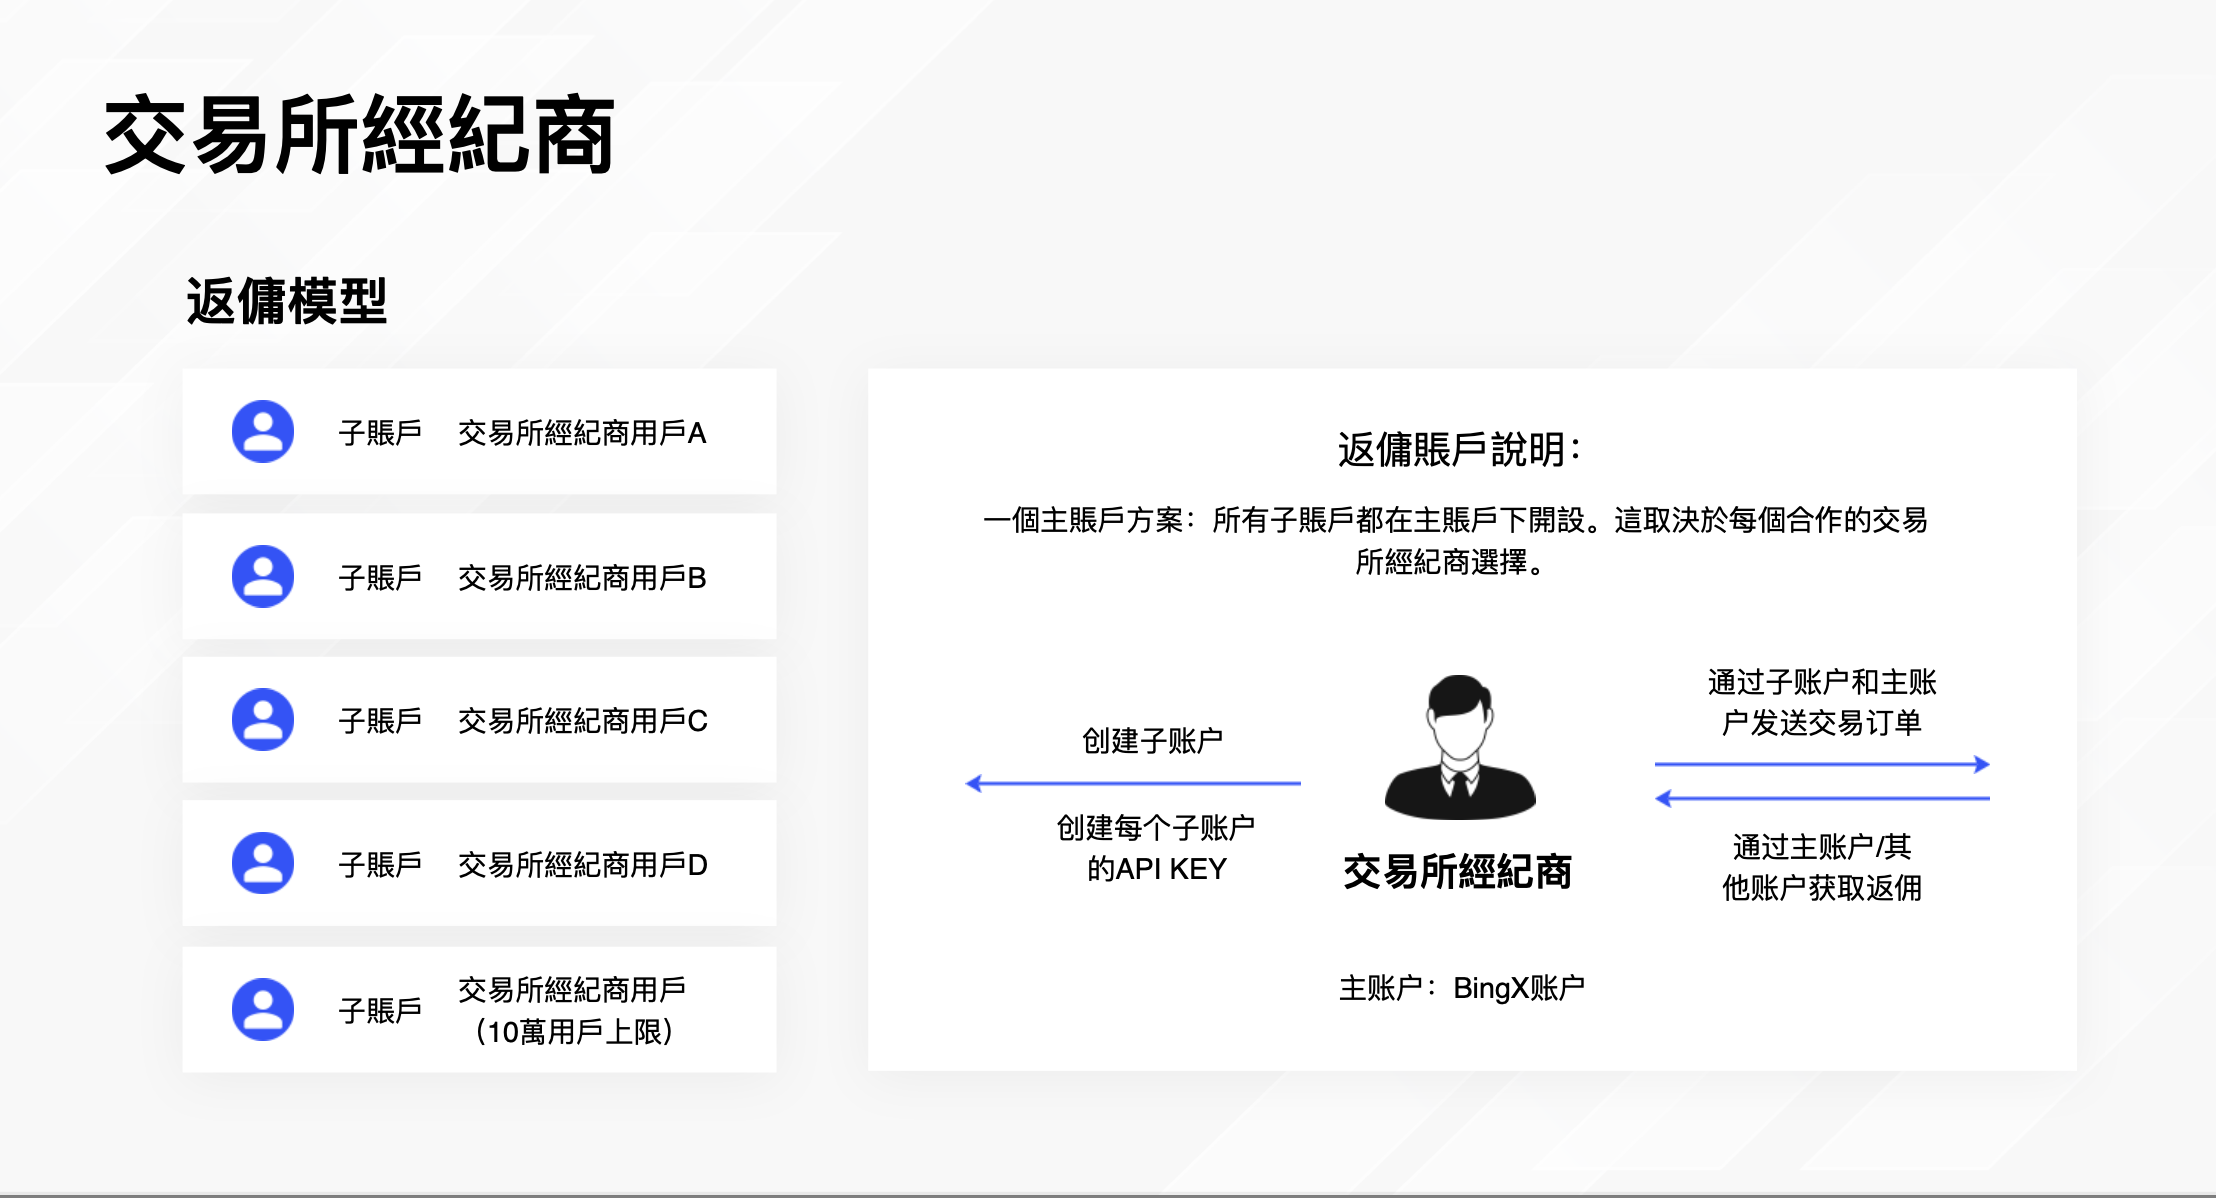The image size is (2216, 1198).
Task: Click the 交易所經紀商 main title
Action: point(360,136)
